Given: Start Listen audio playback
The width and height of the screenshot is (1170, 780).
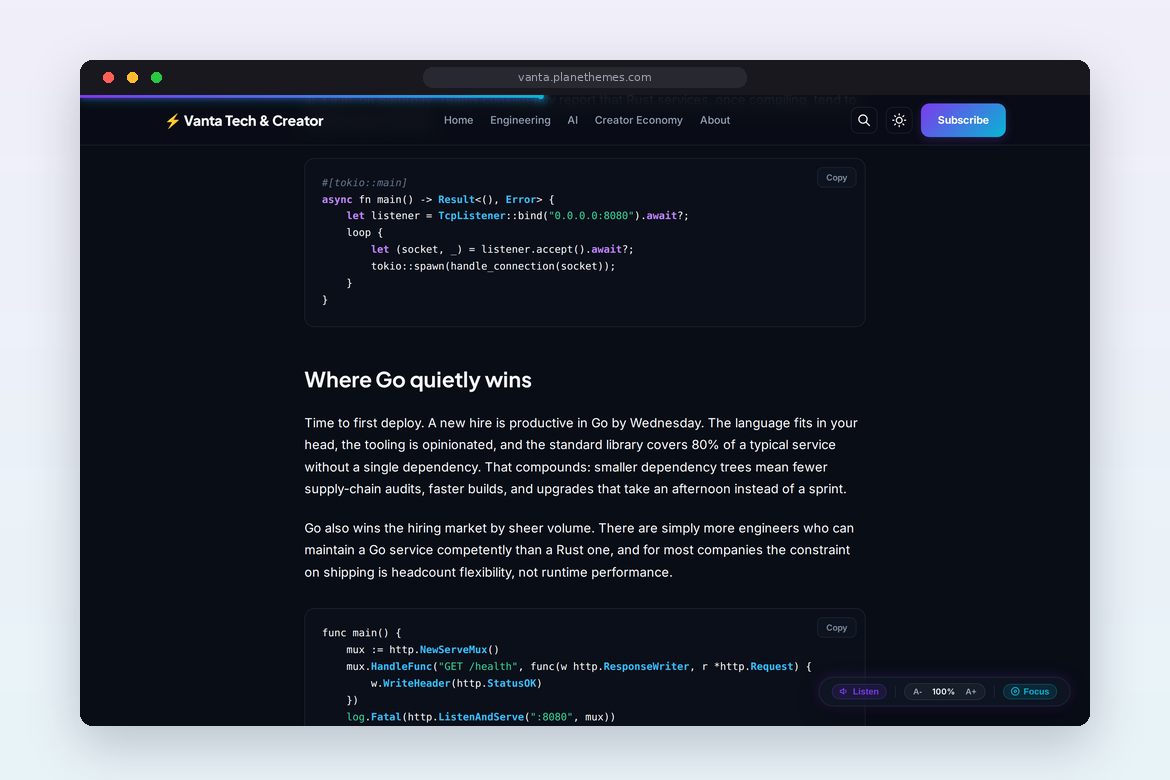Looking at the screenshot, I should (x=859, y=691).
